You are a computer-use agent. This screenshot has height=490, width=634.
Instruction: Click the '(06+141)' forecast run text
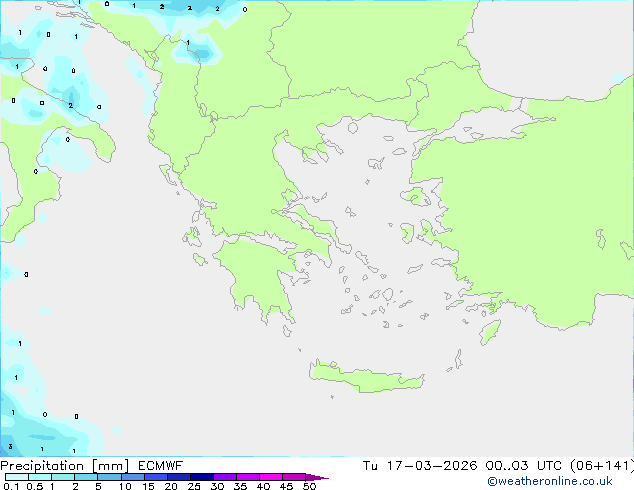click(x=602, y=466)
